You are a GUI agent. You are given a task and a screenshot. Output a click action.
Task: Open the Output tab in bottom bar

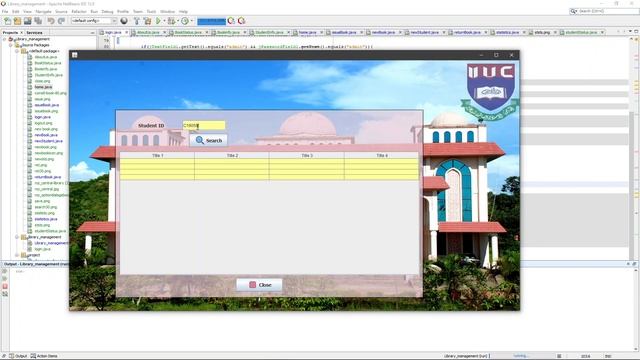click(x=18, y=356)
